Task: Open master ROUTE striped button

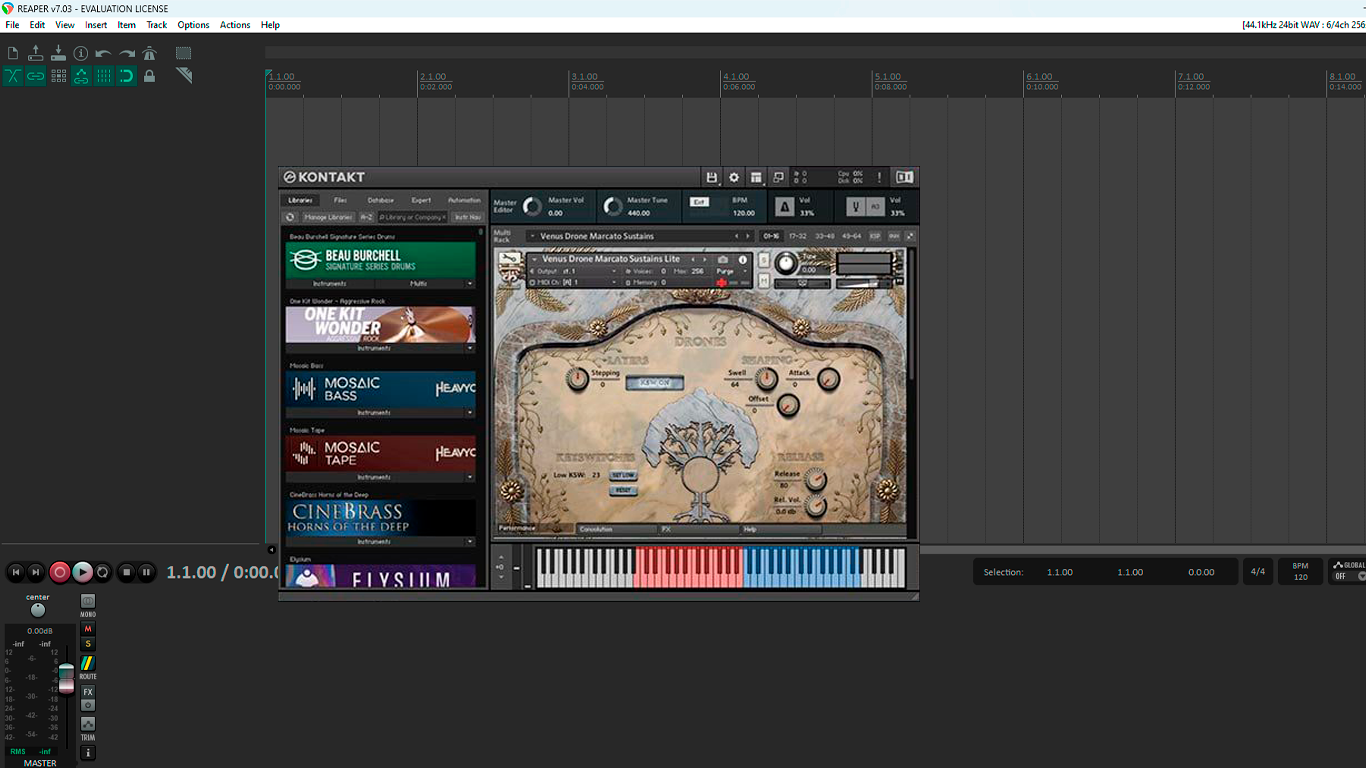Action: click(x=88, y=663)
